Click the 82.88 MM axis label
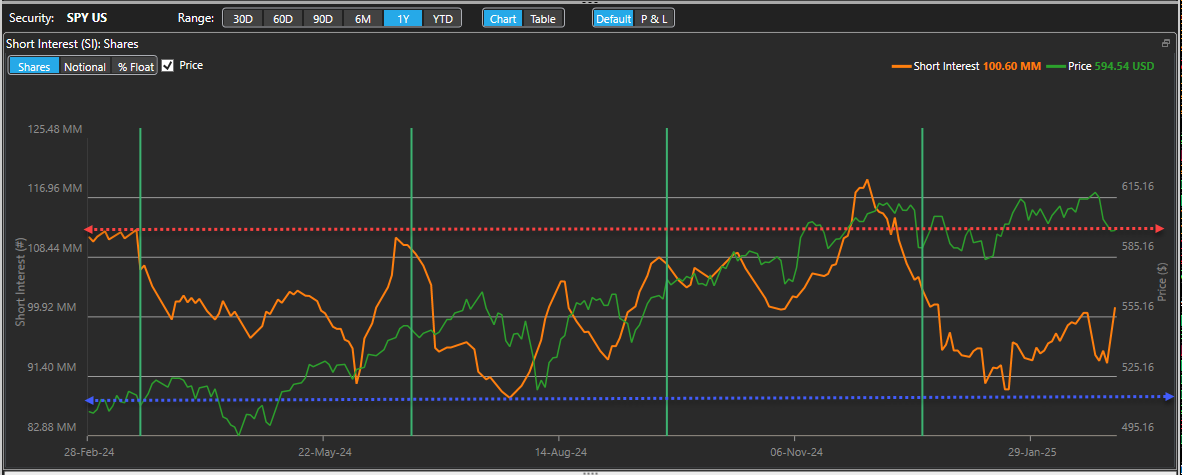Screen dimensions: 1182x475 point(54,427)
